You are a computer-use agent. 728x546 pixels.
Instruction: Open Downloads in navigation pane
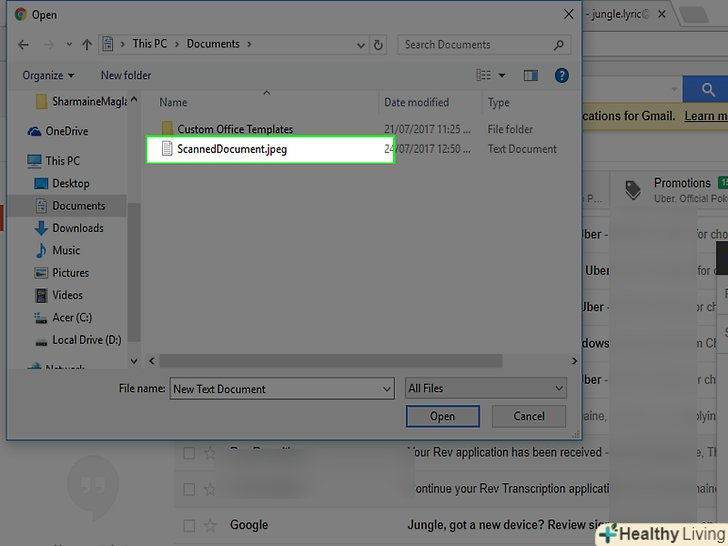pyautogui.click(x=78, y=228)
